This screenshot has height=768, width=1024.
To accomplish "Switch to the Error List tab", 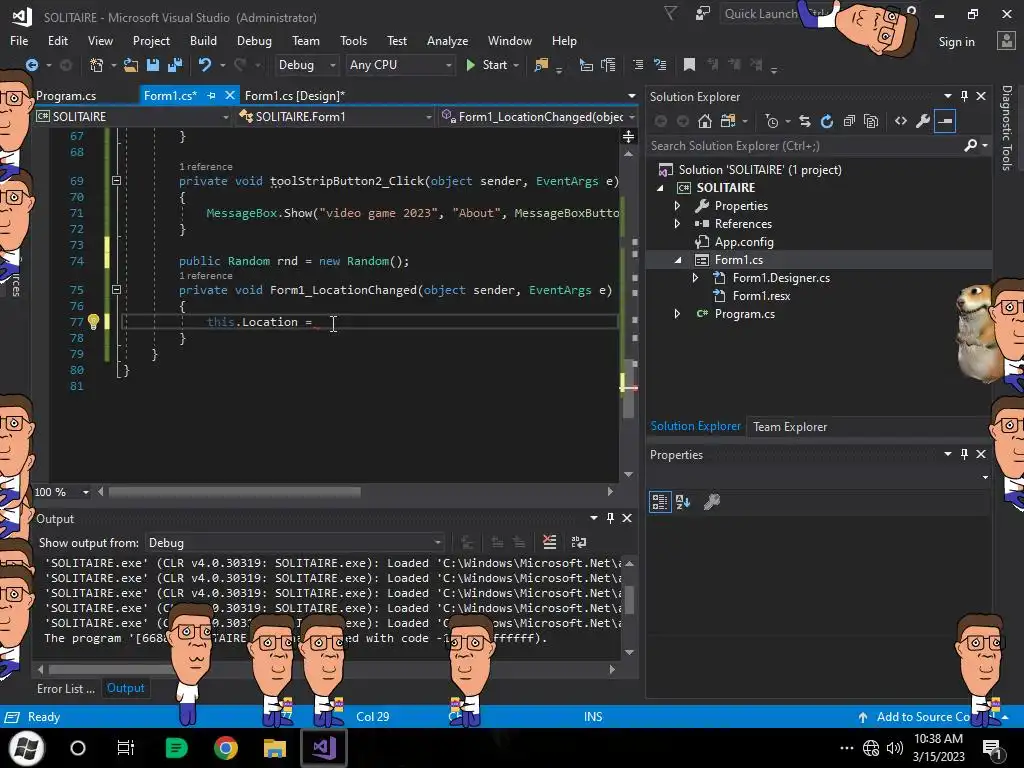I will coord(65,688).
